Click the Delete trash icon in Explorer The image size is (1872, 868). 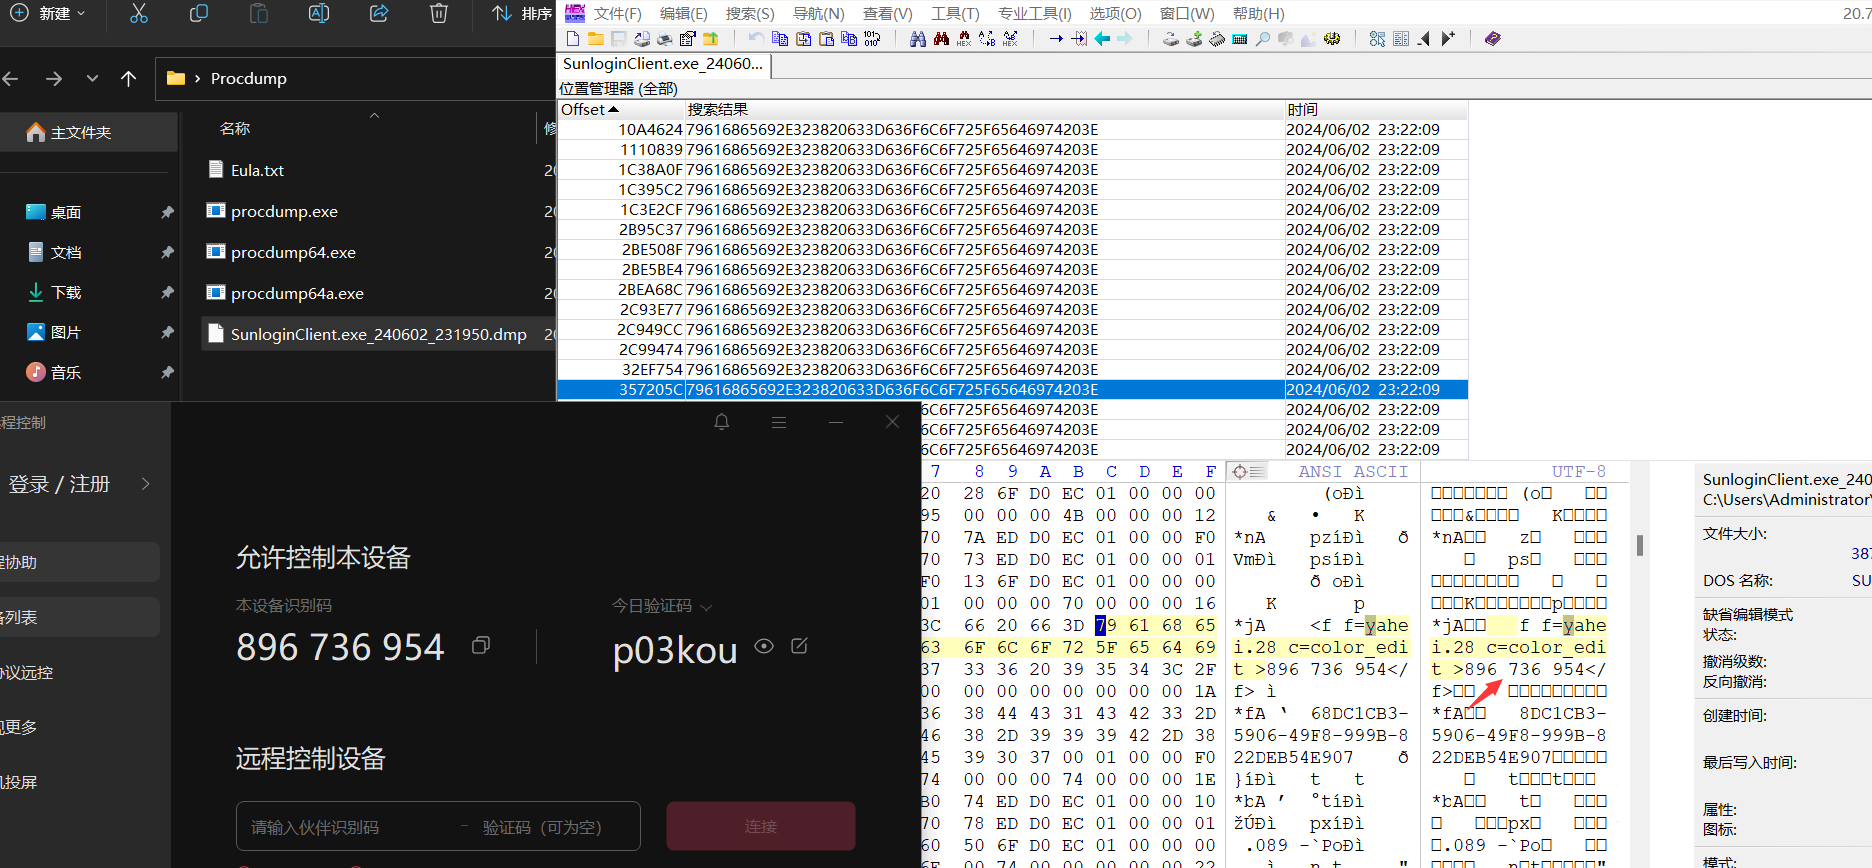coord(439,13)
